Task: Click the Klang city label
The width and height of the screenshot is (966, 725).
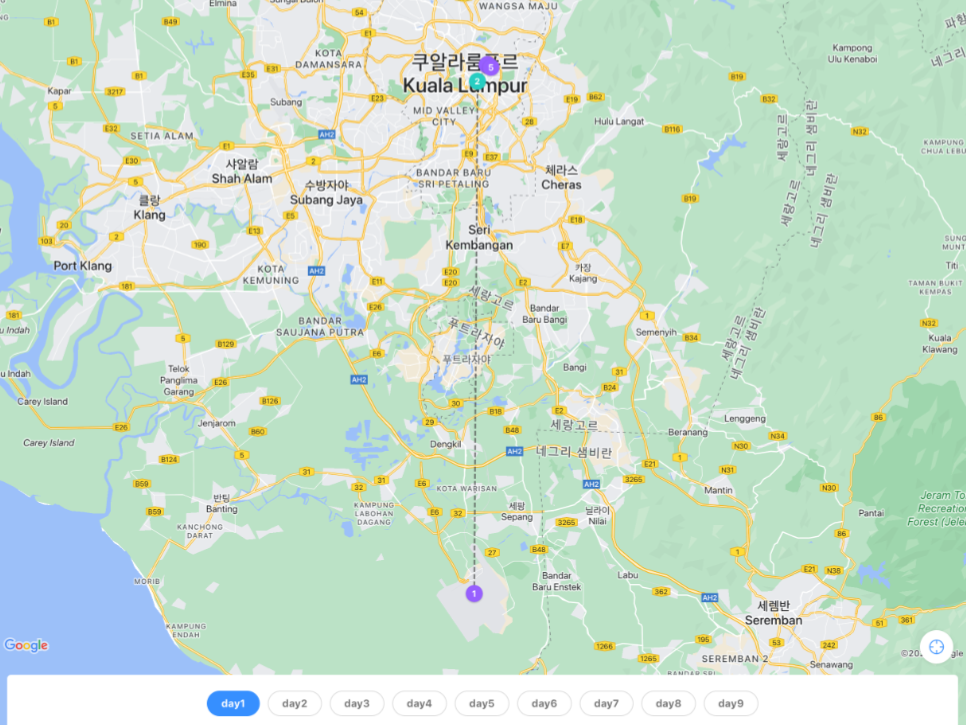Action: point(150,208)
